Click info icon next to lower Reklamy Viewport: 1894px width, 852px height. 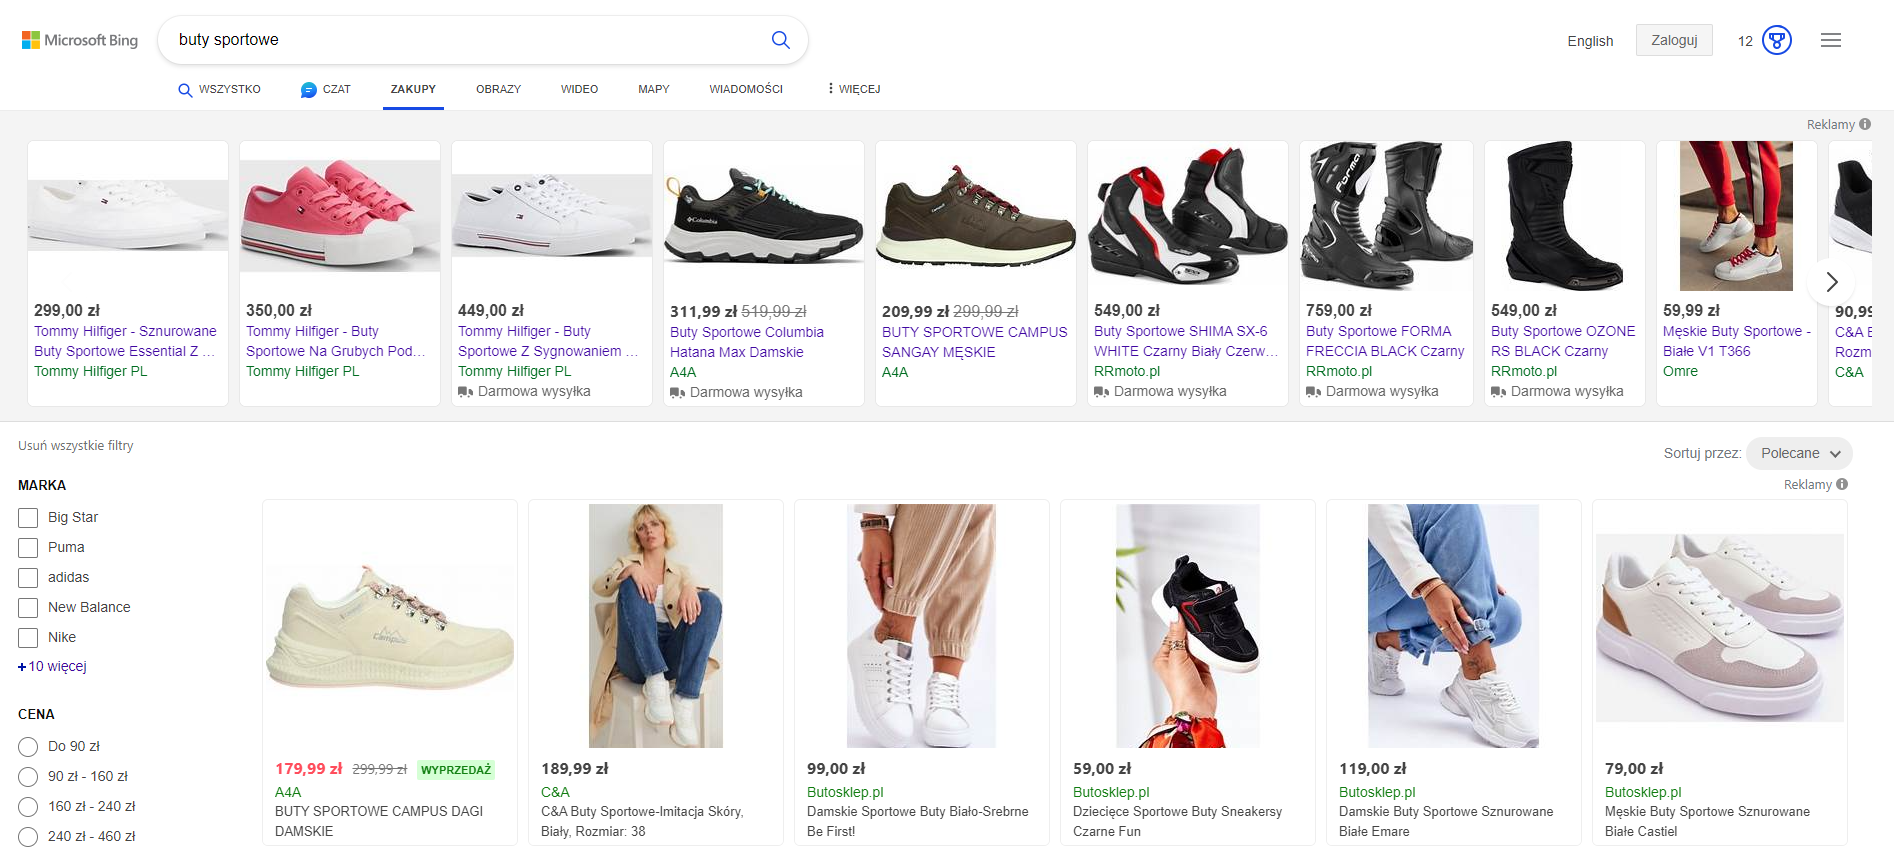click(1842, 484)
